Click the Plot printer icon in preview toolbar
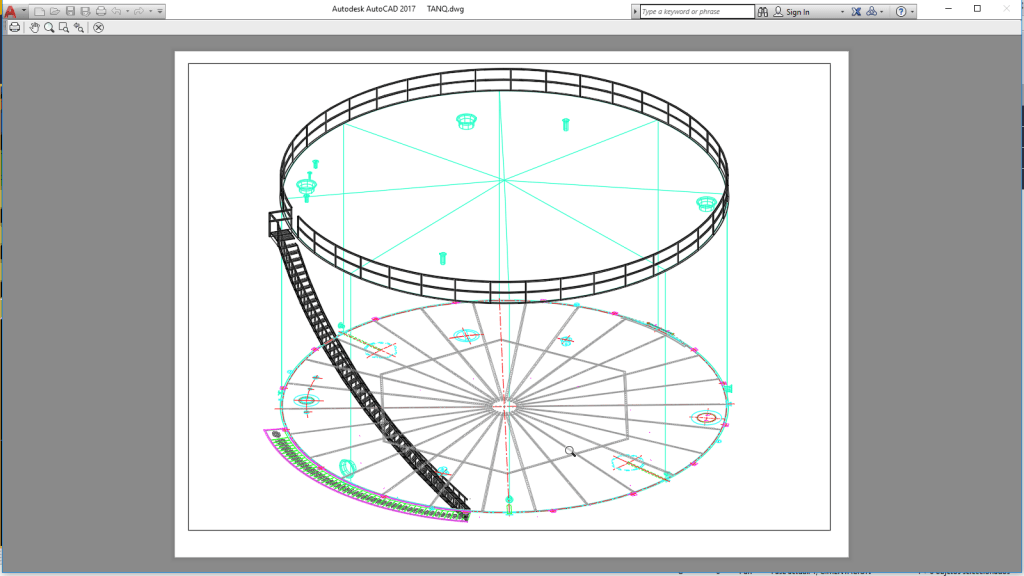The height and width of the screenshot is (576, 1024). 15,27
